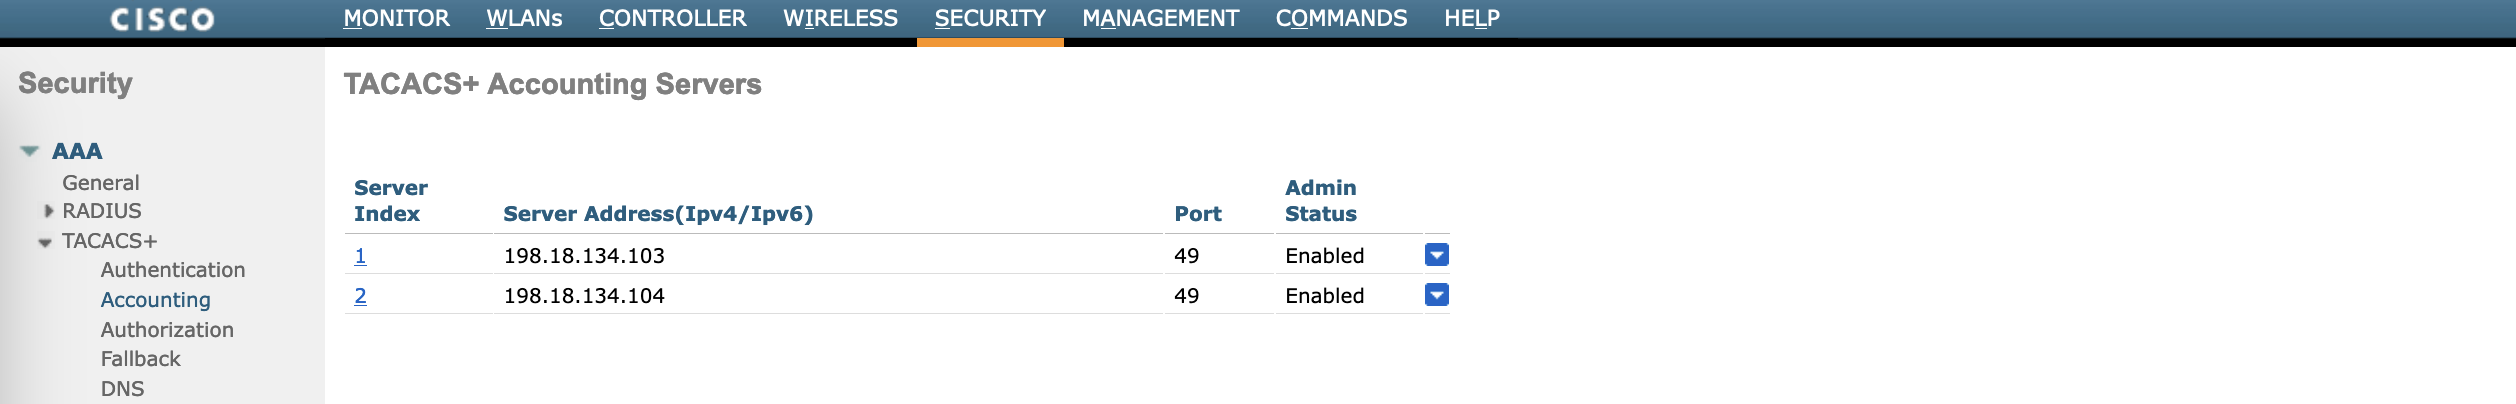The height and width of the screenshot is (404, 2516).
Task: Open server index 2 link
Action: tap(360, 296)
